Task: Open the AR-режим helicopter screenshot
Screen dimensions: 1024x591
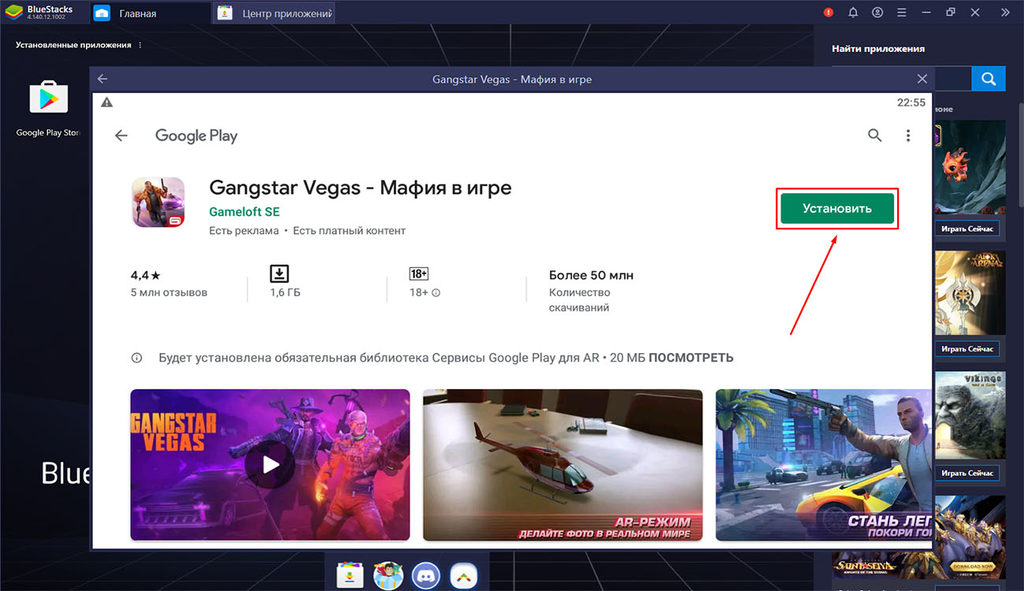Action: [562, 465]
